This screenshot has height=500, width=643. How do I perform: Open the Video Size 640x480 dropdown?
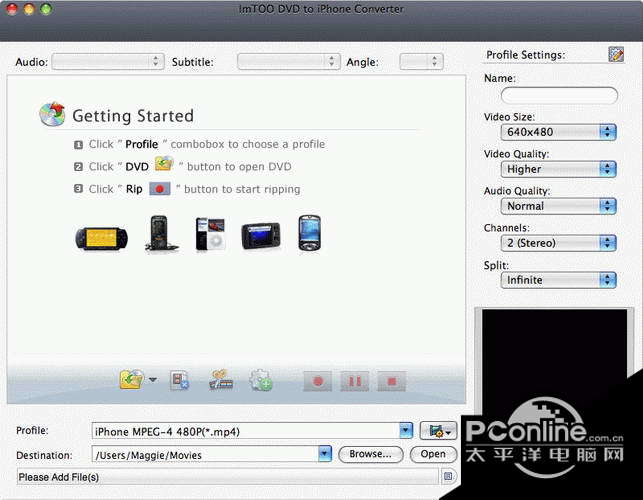pos(559,132)
